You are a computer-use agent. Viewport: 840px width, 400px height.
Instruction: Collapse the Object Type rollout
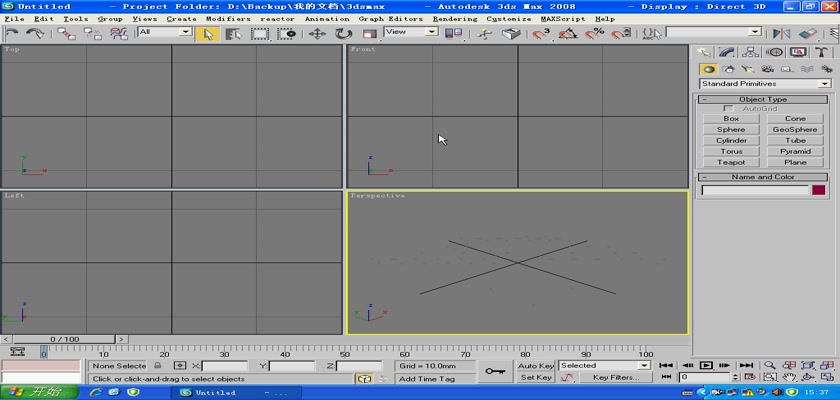763,100
